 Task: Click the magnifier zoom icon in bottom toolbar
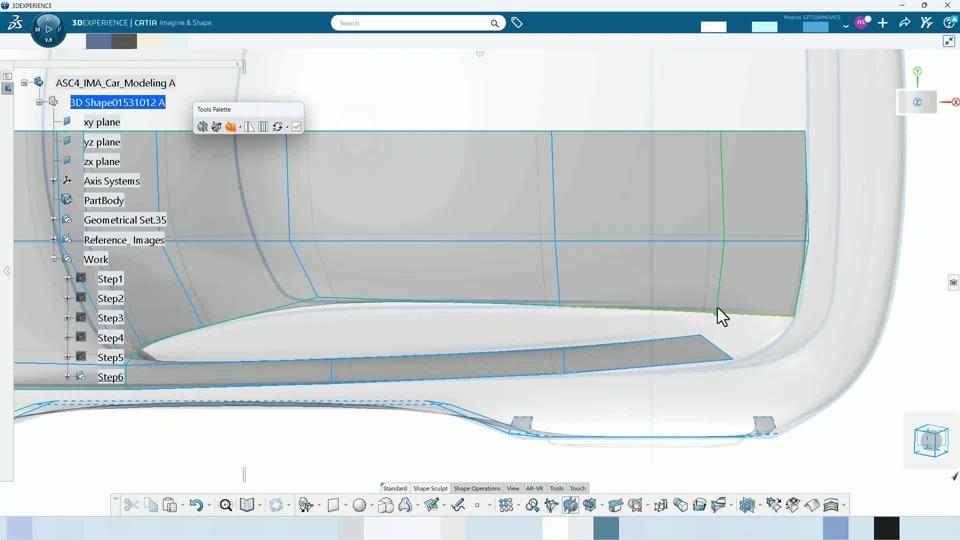[x=226, y=505]
